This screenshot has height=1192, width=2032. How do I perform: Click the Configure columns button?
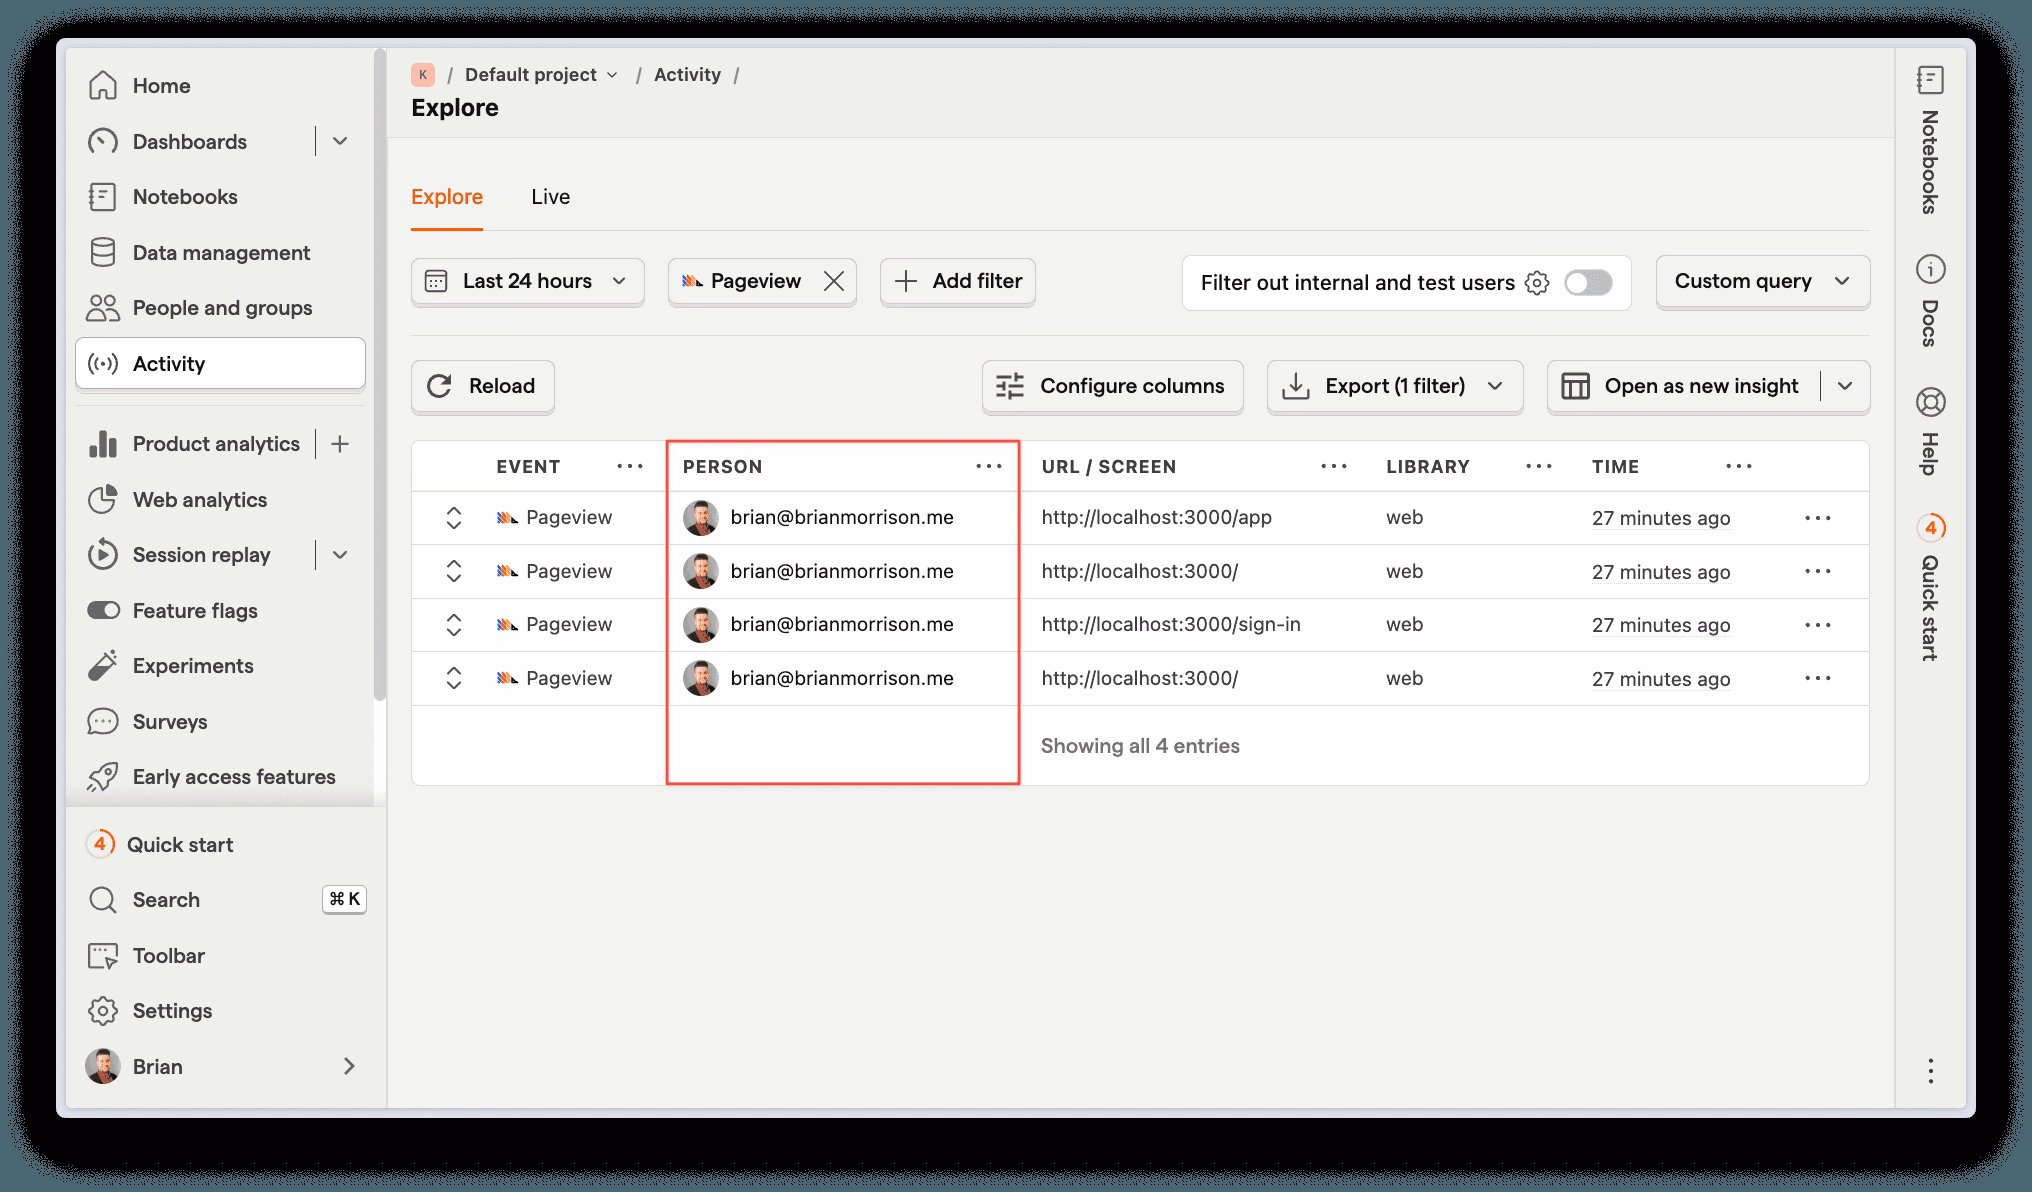tap(1112, 386)
